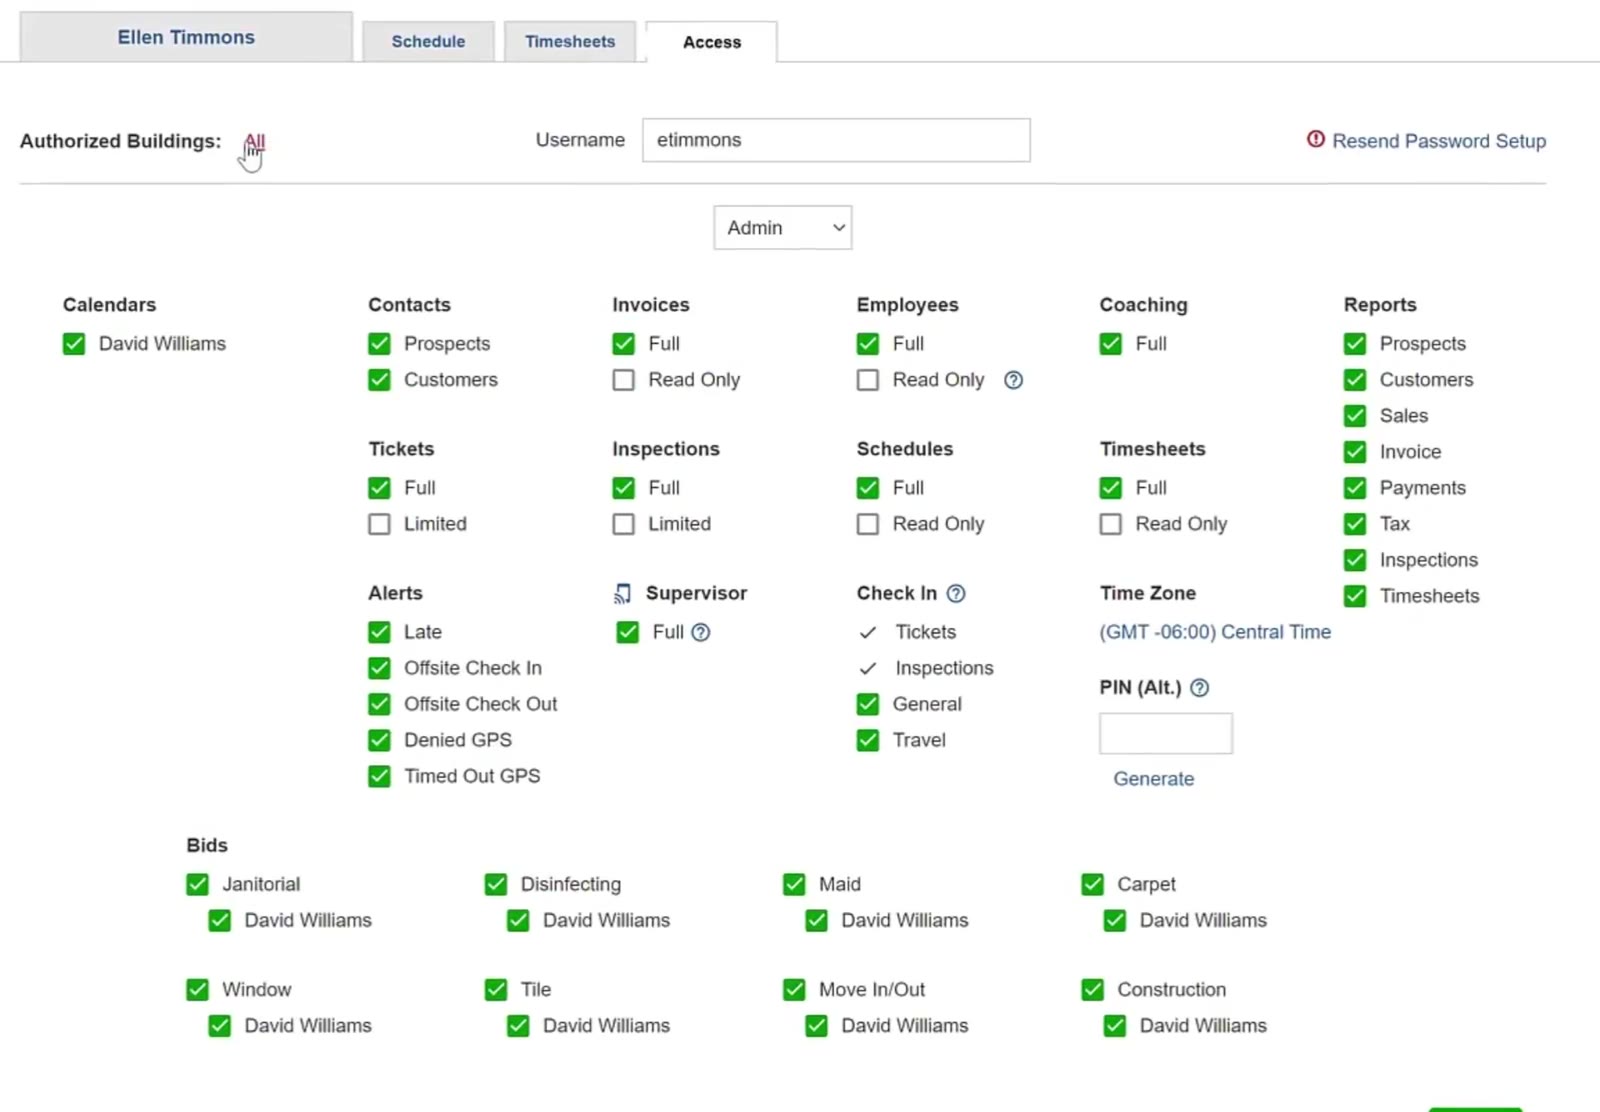Click the alert icon beside Resend Password Setup

tap(1316, 139)
